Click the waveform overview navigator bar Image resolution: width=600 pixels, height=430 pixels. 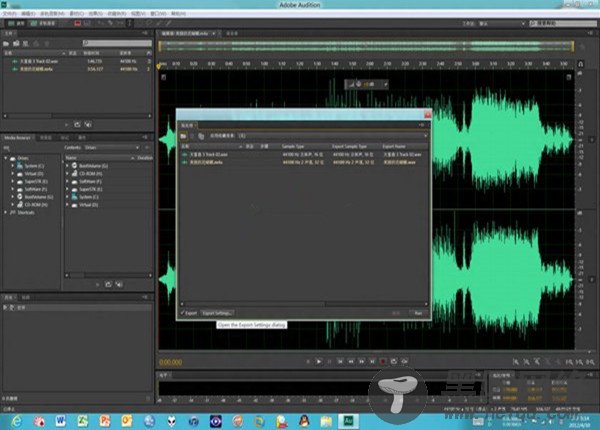coord(366,46)
